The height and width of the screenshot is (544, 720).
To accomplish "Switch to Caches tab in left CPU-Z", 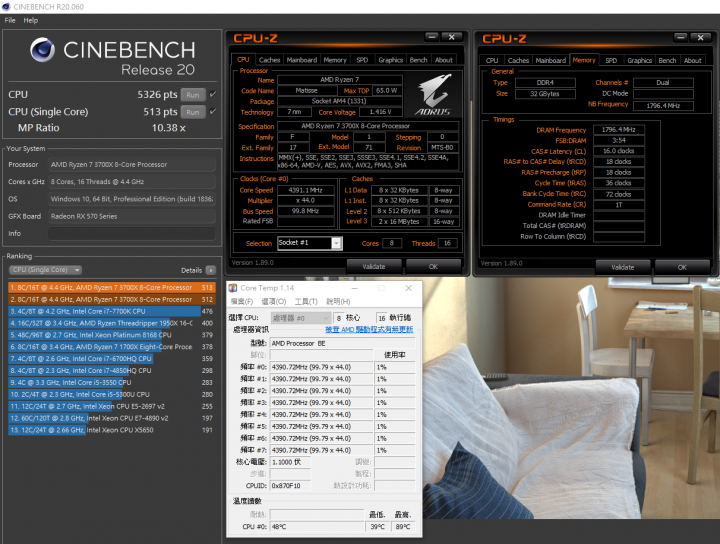I will click(x=269, y=60).
